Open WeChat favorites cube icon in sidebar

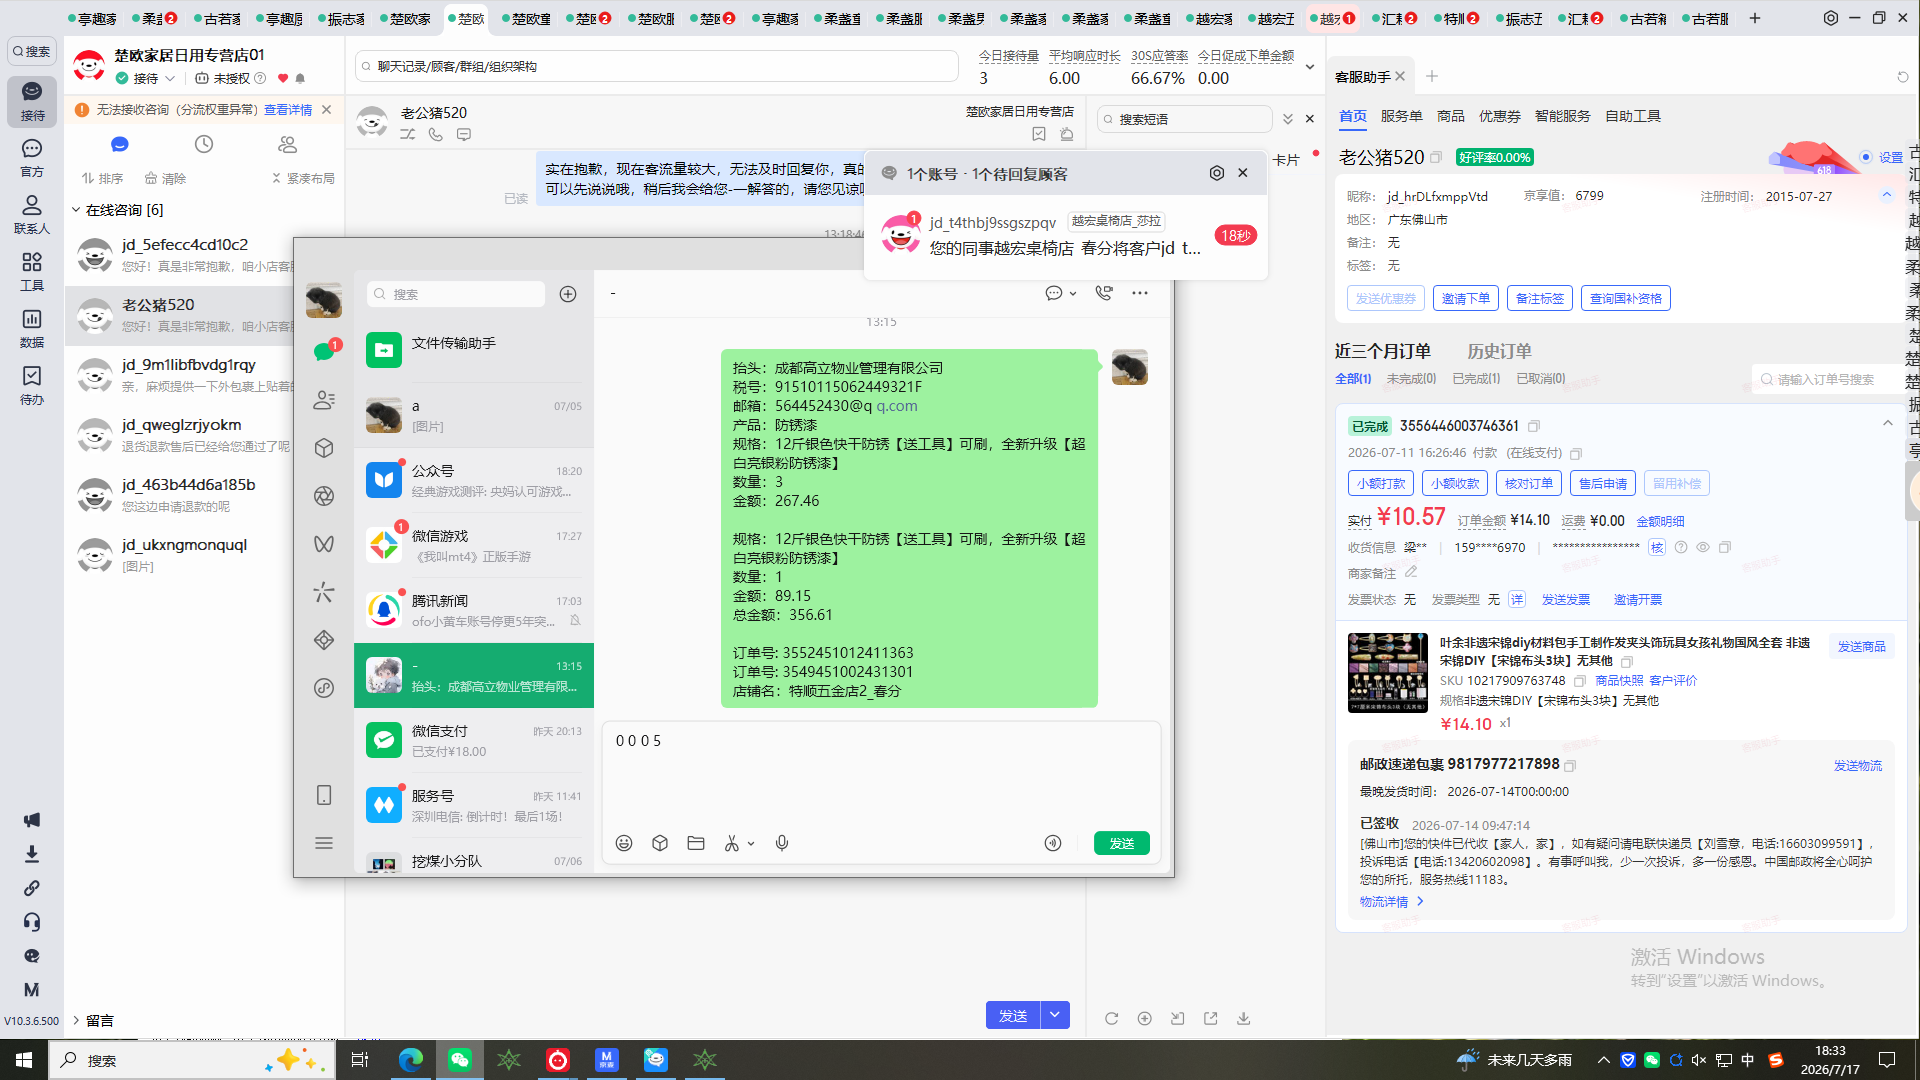point(324,448)
